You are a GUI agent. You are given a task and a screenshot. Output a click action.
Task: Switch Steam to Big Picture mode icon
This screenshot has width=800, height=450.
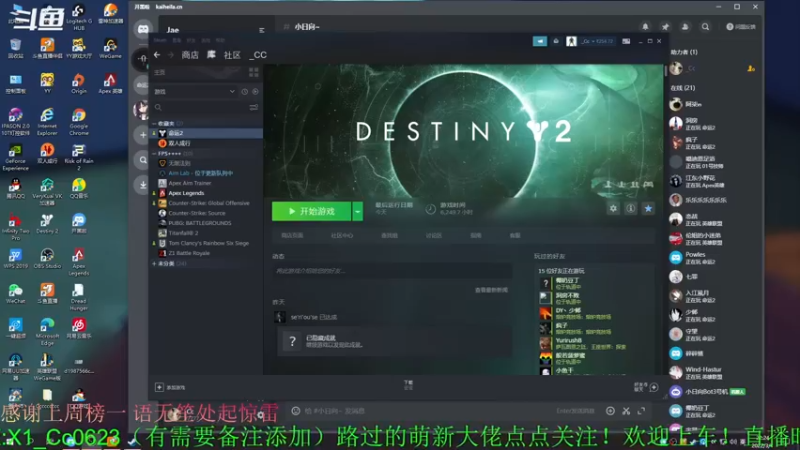[626, 41]
